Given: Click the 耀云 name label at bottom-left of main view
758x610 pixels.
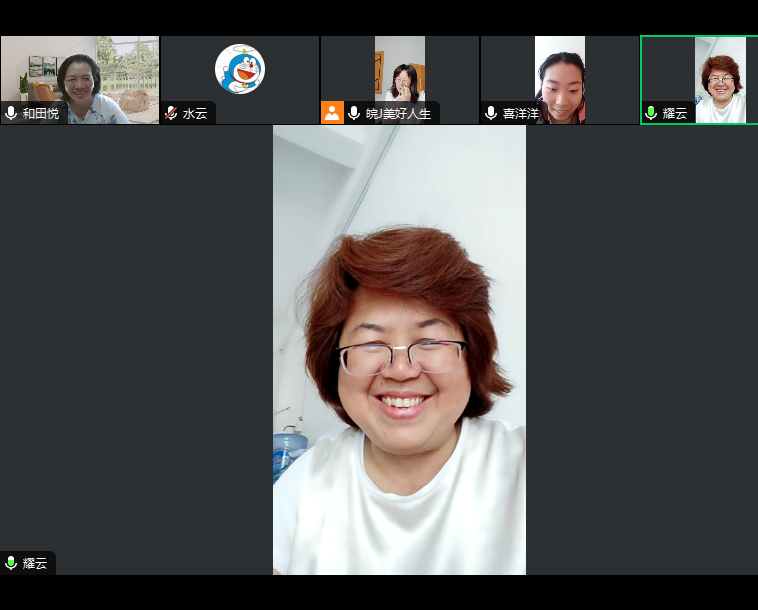Looking at the screenshot, I should [x=35, y=563].
